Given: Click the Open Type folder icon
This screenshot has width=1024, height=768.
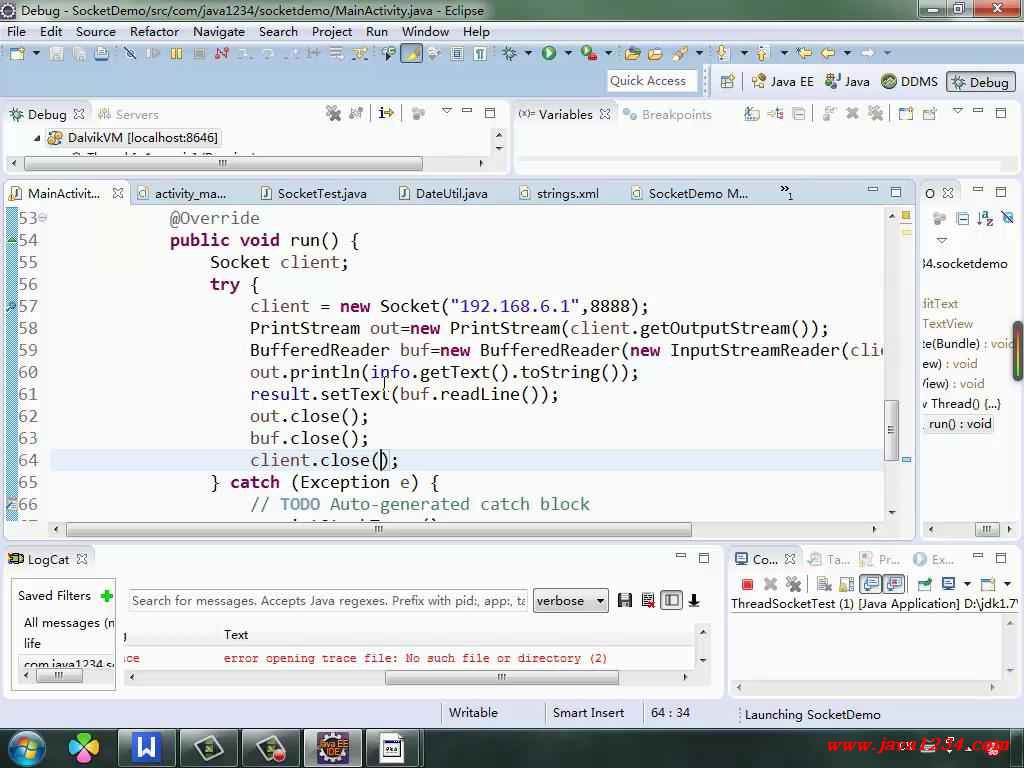Looking at the screenshot, I should pos(632,54).
